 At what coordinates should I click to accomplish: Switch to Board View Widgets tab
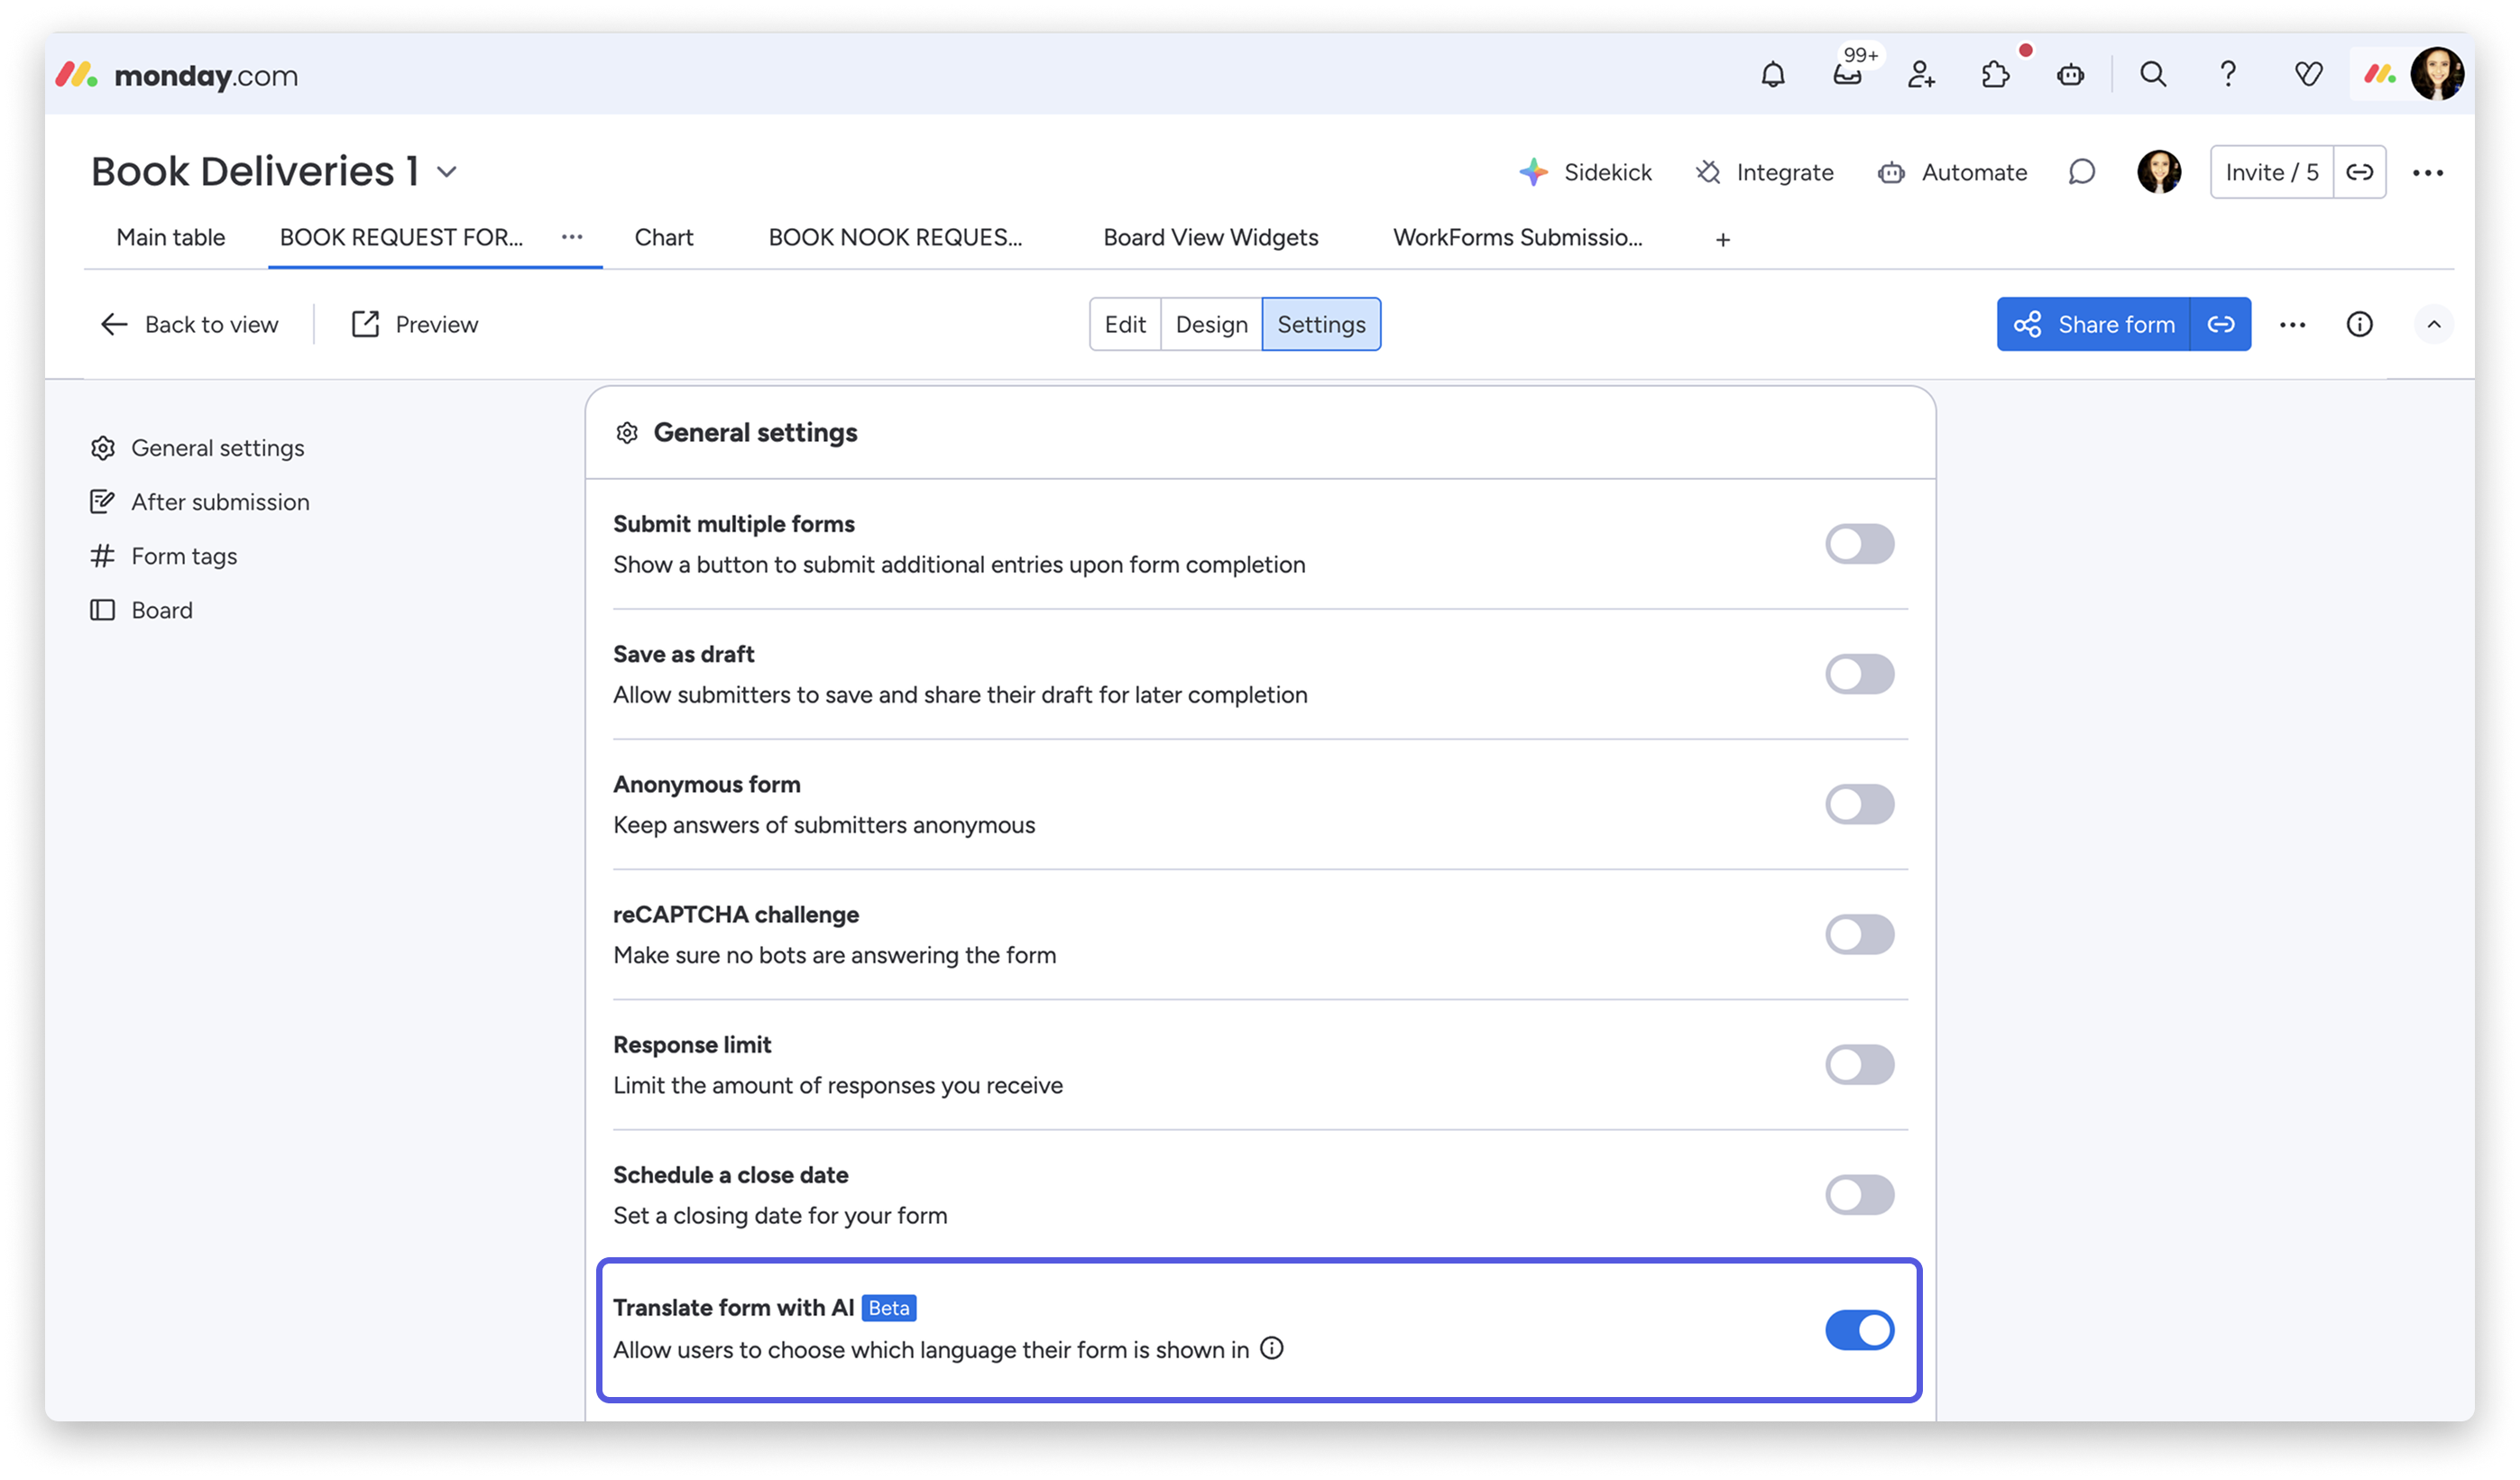coord(1211,237)
